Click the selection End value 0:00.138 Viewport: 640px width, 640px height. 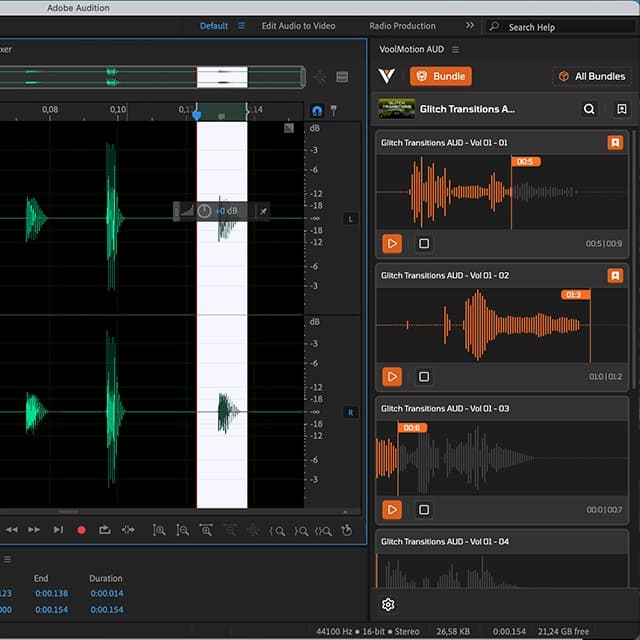(51, 593)
